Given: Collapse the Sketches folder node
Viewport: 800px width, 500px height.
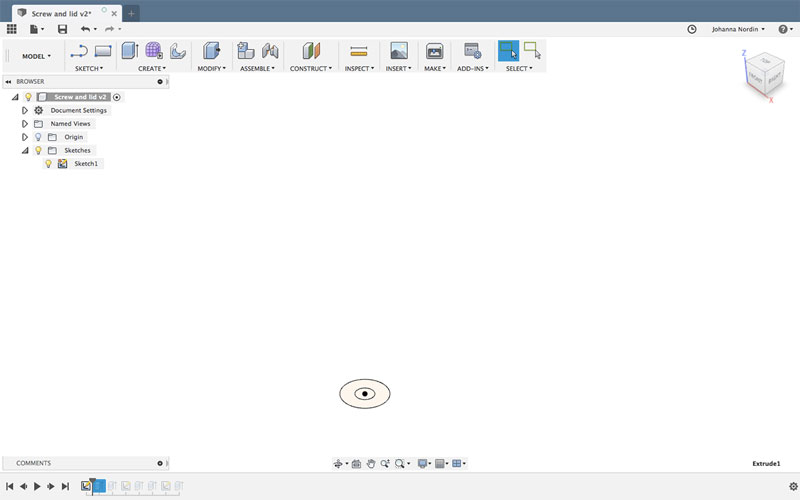Looking at the screenshot, I should tap(24, 150).
